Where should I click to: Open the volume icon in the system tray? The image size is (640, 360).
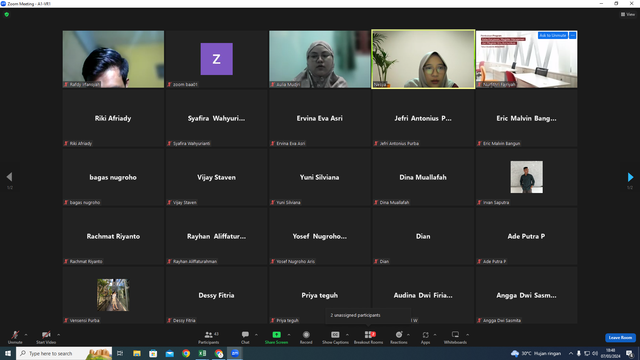[595, 353]
